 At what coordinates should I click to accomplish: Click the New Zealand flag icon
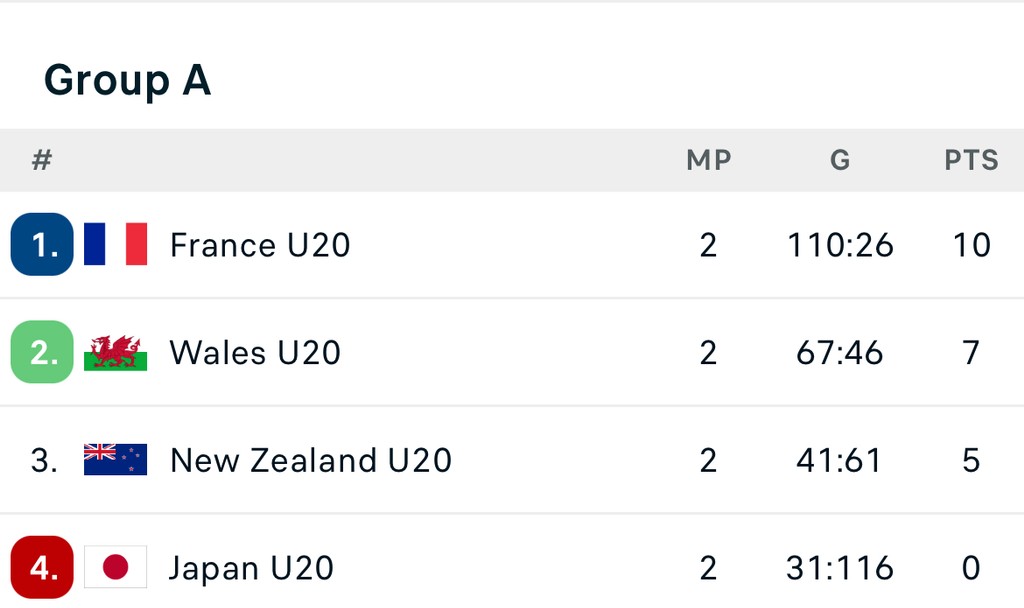point(115,460)
